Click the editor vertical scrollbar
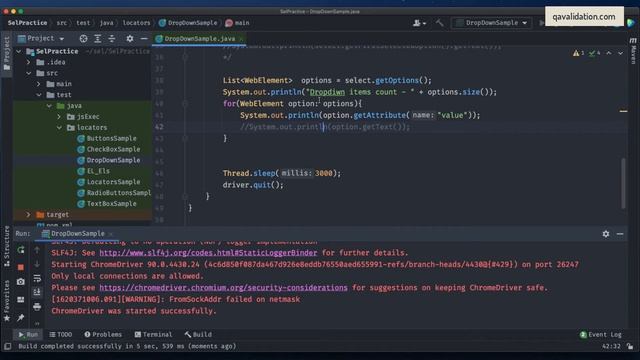This screenshot has width=640, height=360. click(x=623, y=183)
